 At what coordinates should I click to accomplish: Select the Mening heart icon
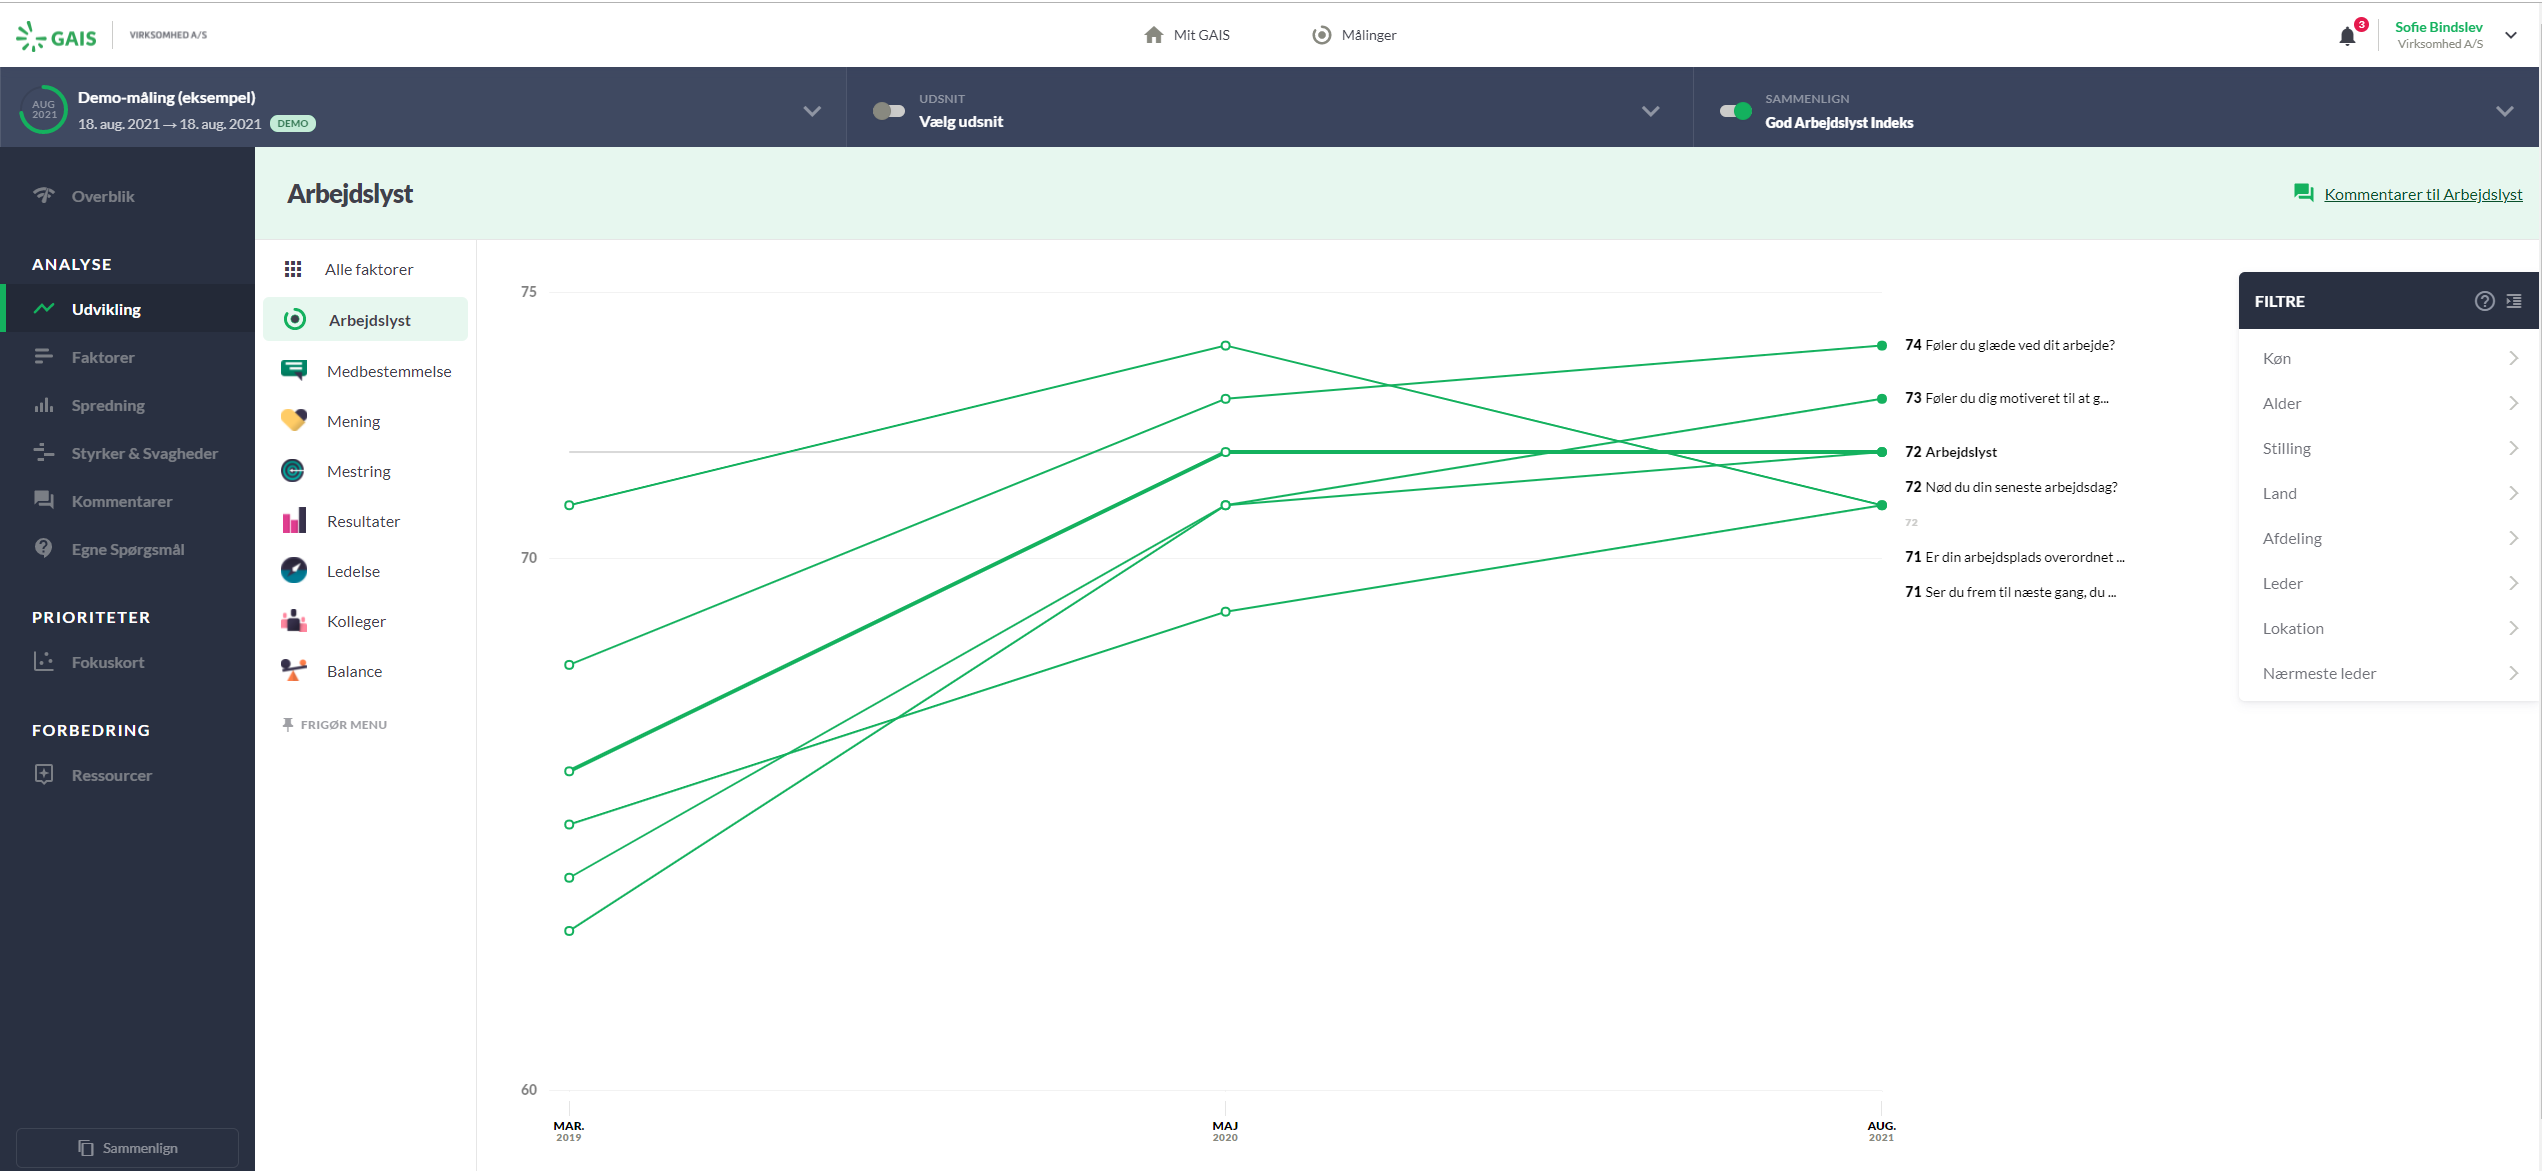click(294, 420)
